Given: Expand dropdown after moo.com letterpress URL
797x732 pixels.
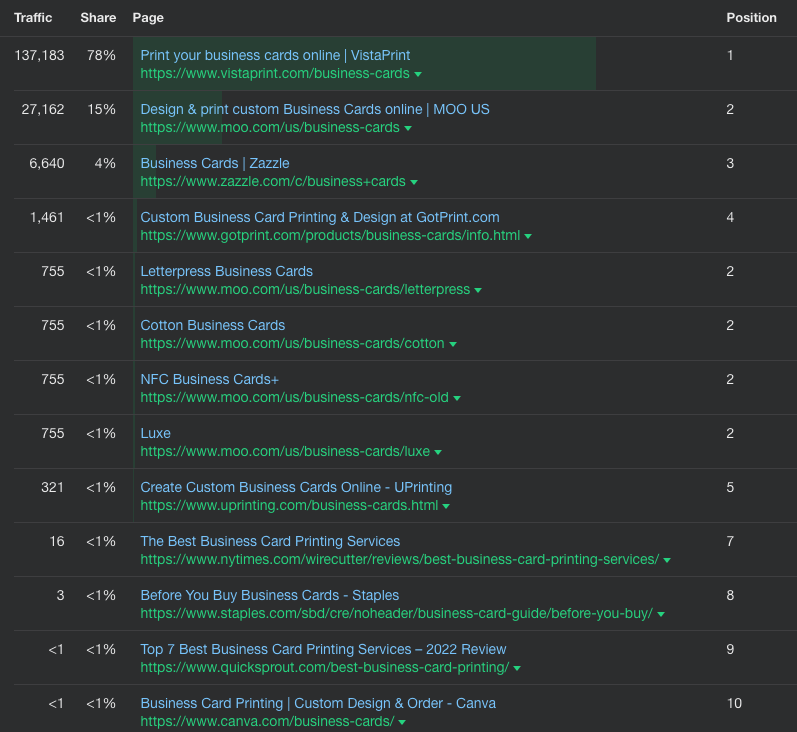Looking at the screenshot, I should pos(478,290).
